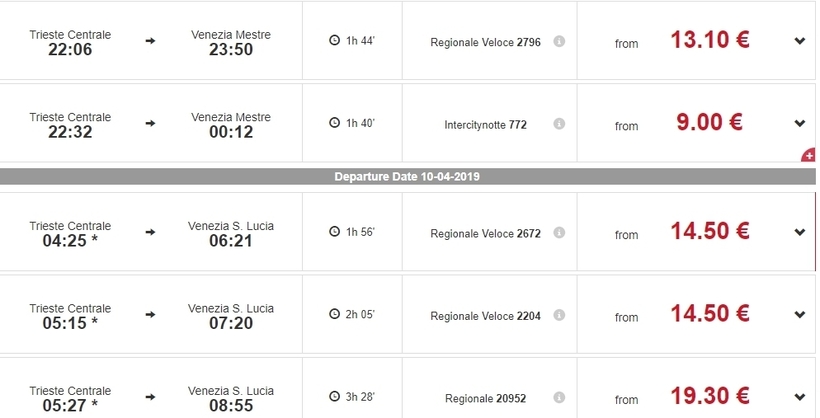This screenshot has height=418, width=820.
Task: Open info for Regionale 20952
Action: 559,398
